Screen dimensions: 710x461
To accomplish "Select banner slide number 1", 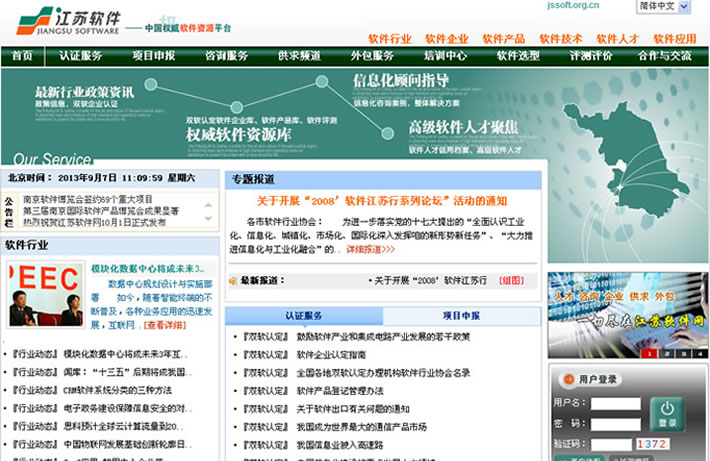I will (x=649, y=354).
